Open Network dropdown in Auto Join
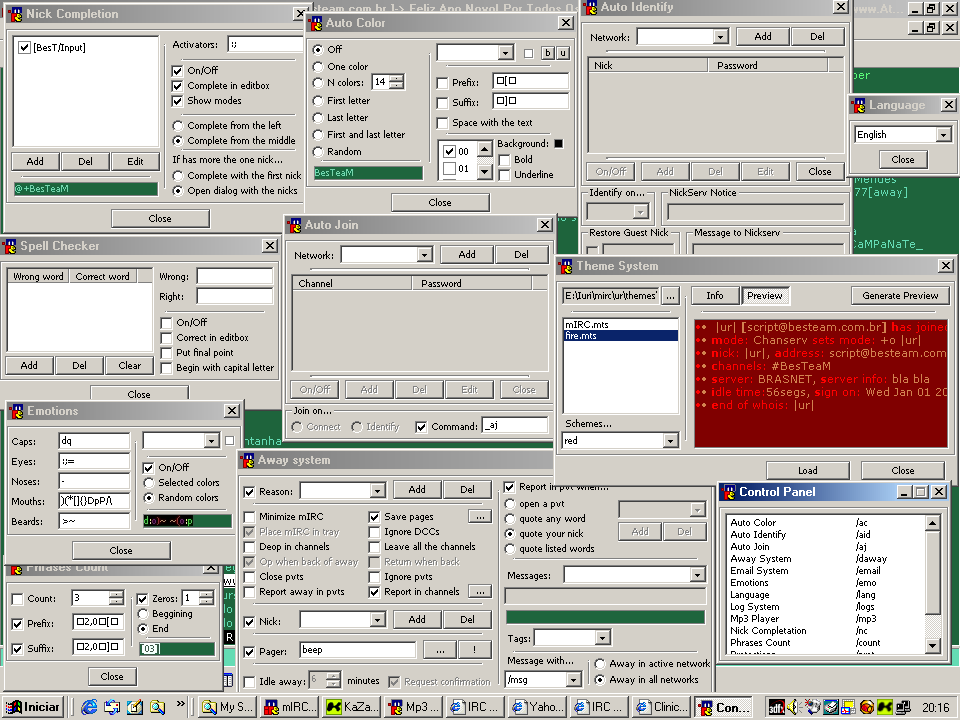The height and width of the screenshot is (720, 960). (424, 255)
